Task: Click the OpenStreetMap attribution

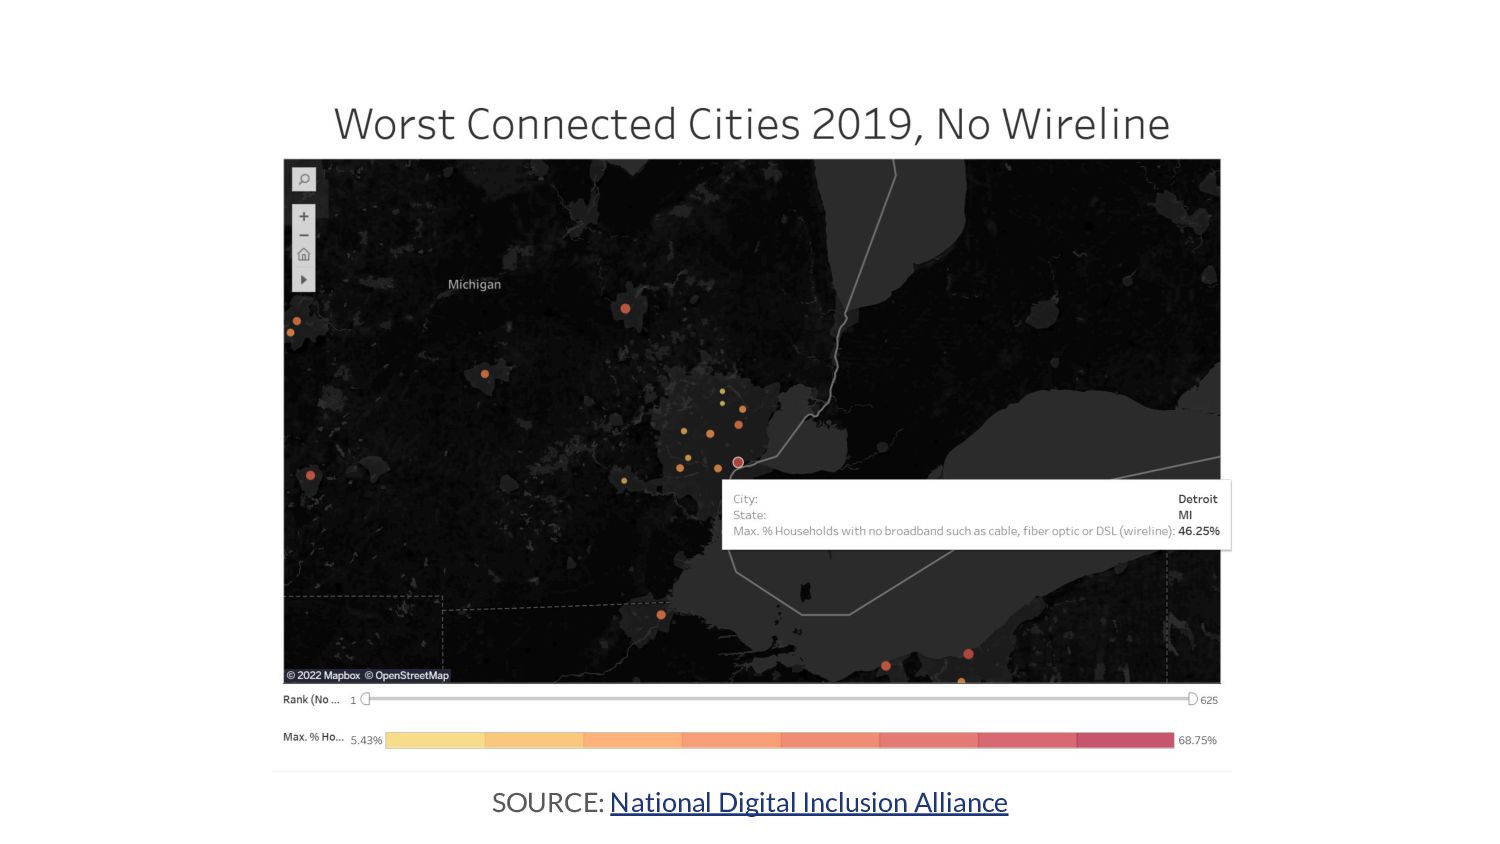Action: click(406, 676)
